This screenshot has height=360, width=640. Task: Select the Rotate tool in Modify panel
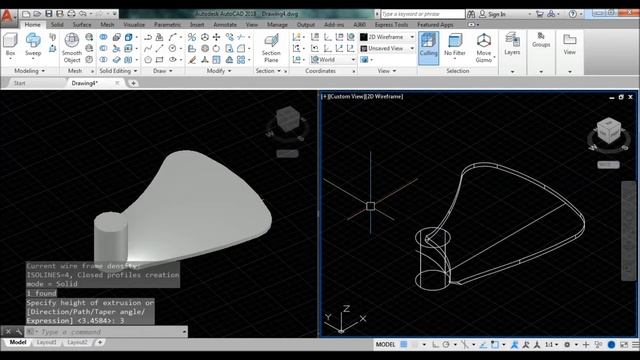[216, 49]
